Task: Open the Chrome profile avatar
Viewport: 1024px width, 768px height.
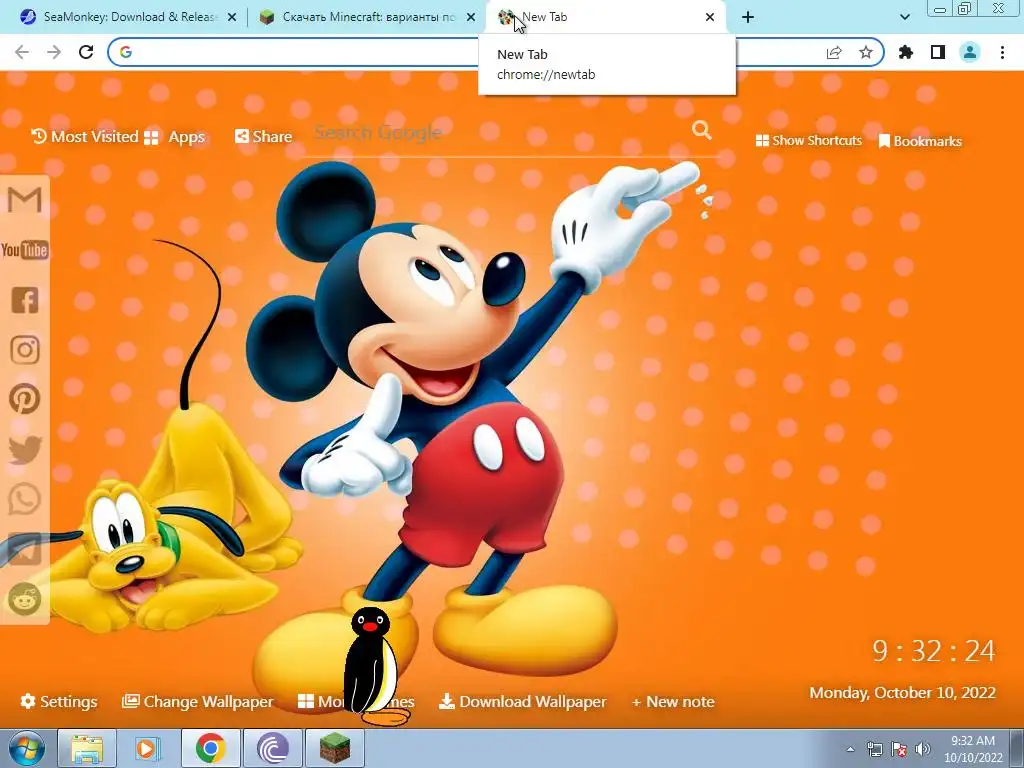Action: [x=970, y=52]
